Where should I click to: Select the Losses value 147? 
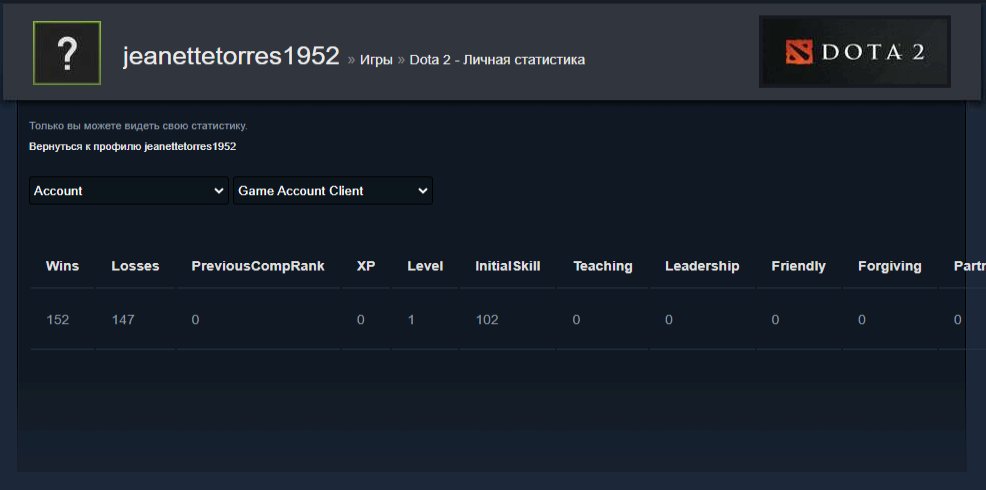123,320
